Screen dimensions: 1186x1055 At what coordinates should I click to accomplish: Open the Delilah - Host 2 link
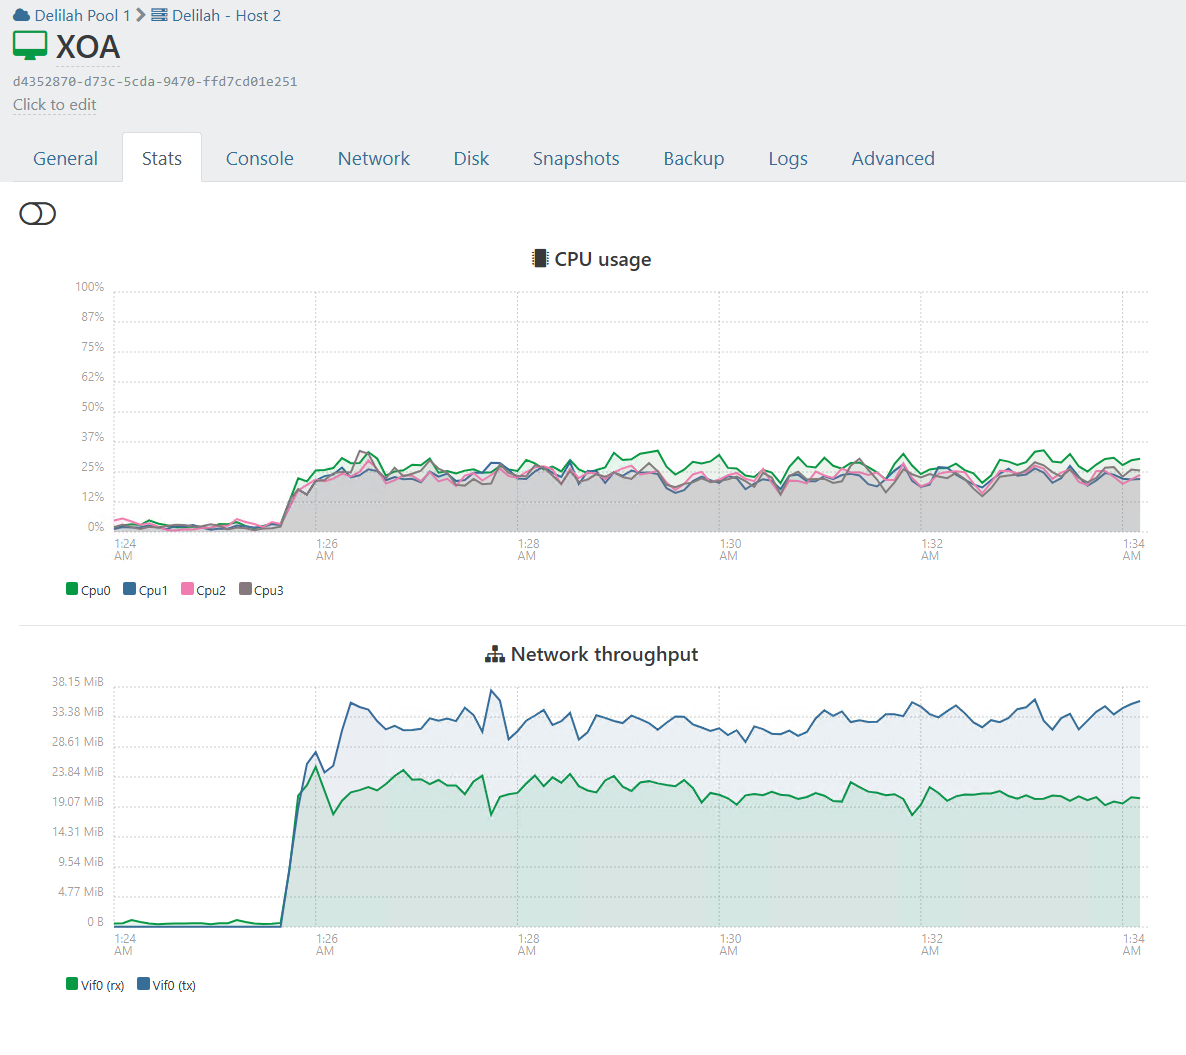pos(226,16)
